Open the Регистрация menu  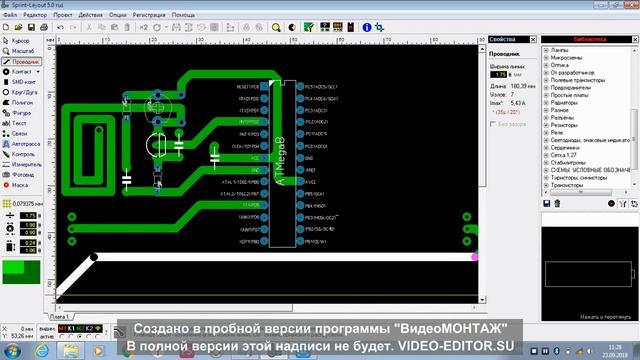(149, 15)
